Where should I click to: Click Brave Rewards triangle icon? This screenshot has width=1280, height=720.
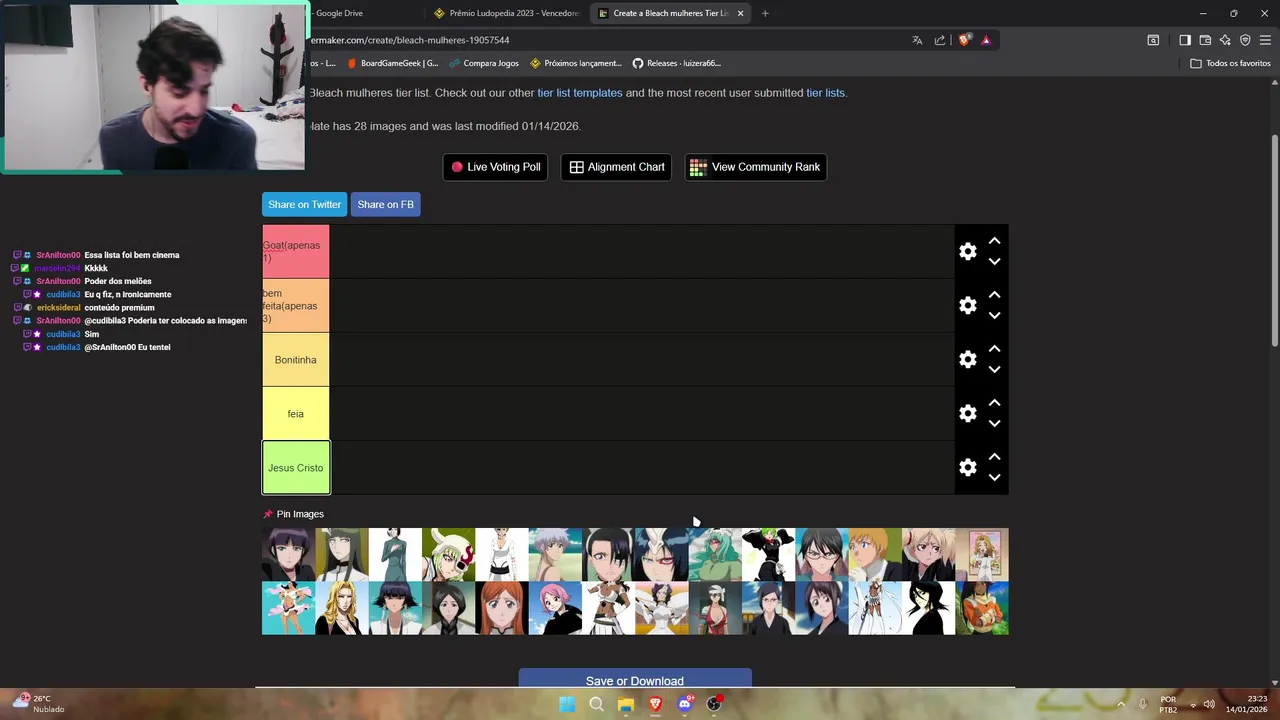986,40
